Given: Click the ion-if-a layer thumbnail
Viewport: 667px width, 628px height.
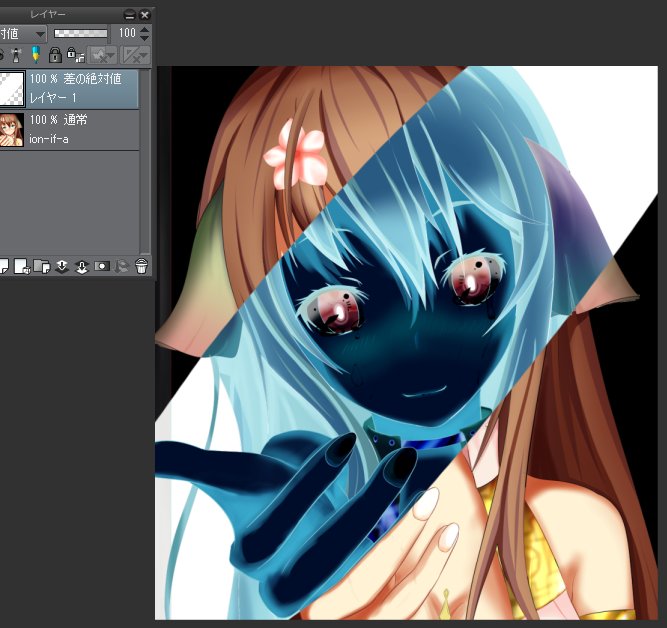Looking at the screenshot, I should click(x=12, y=130).
